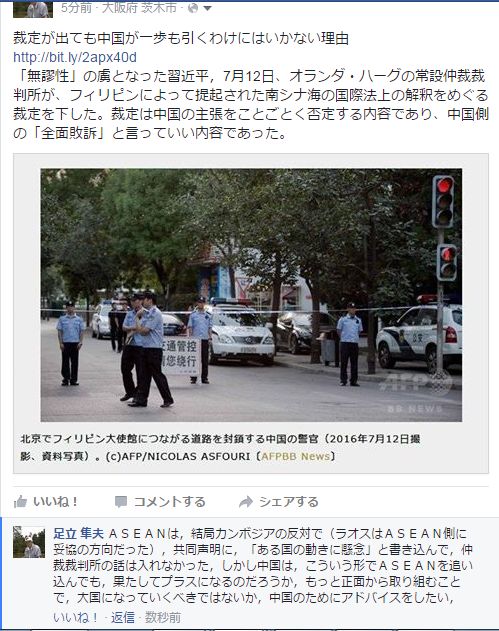The image size is (499, 631).
Task: Click the 数秒前 comment timestamp
Action: click(x=163, y=617)
